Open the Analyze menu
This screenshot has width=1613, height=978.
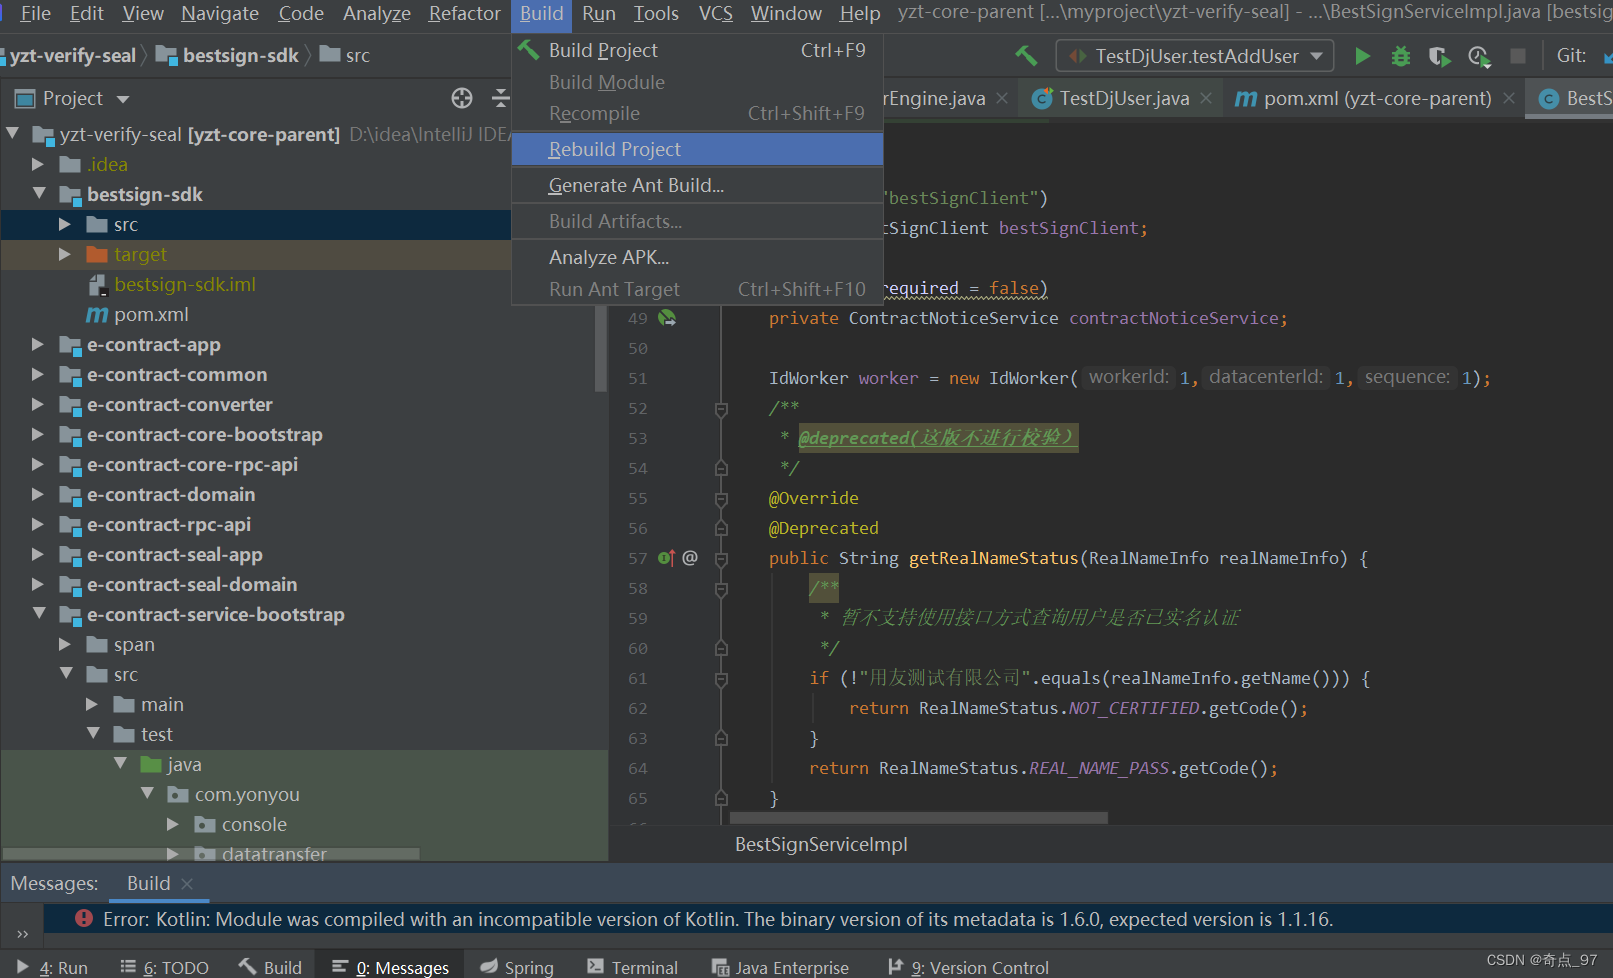(x=376, y=13)
